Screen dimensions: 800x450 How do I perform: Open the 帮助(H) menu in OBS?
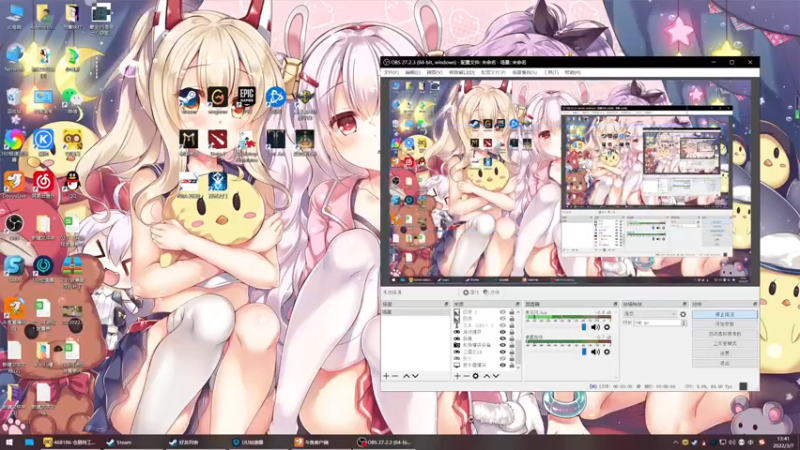click(x=572, y=72)
